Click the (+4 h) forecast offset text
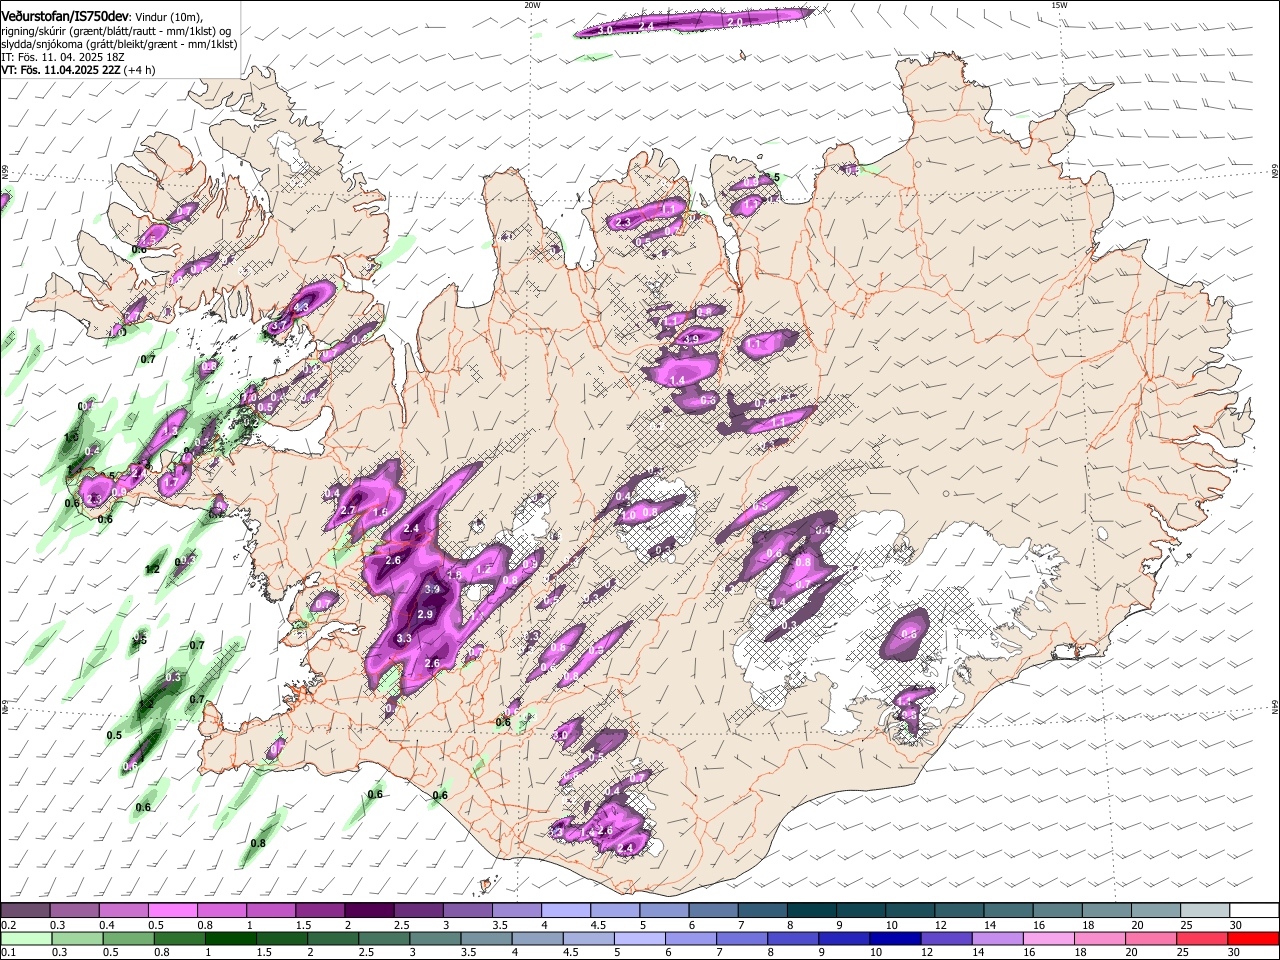 [140, 70]
